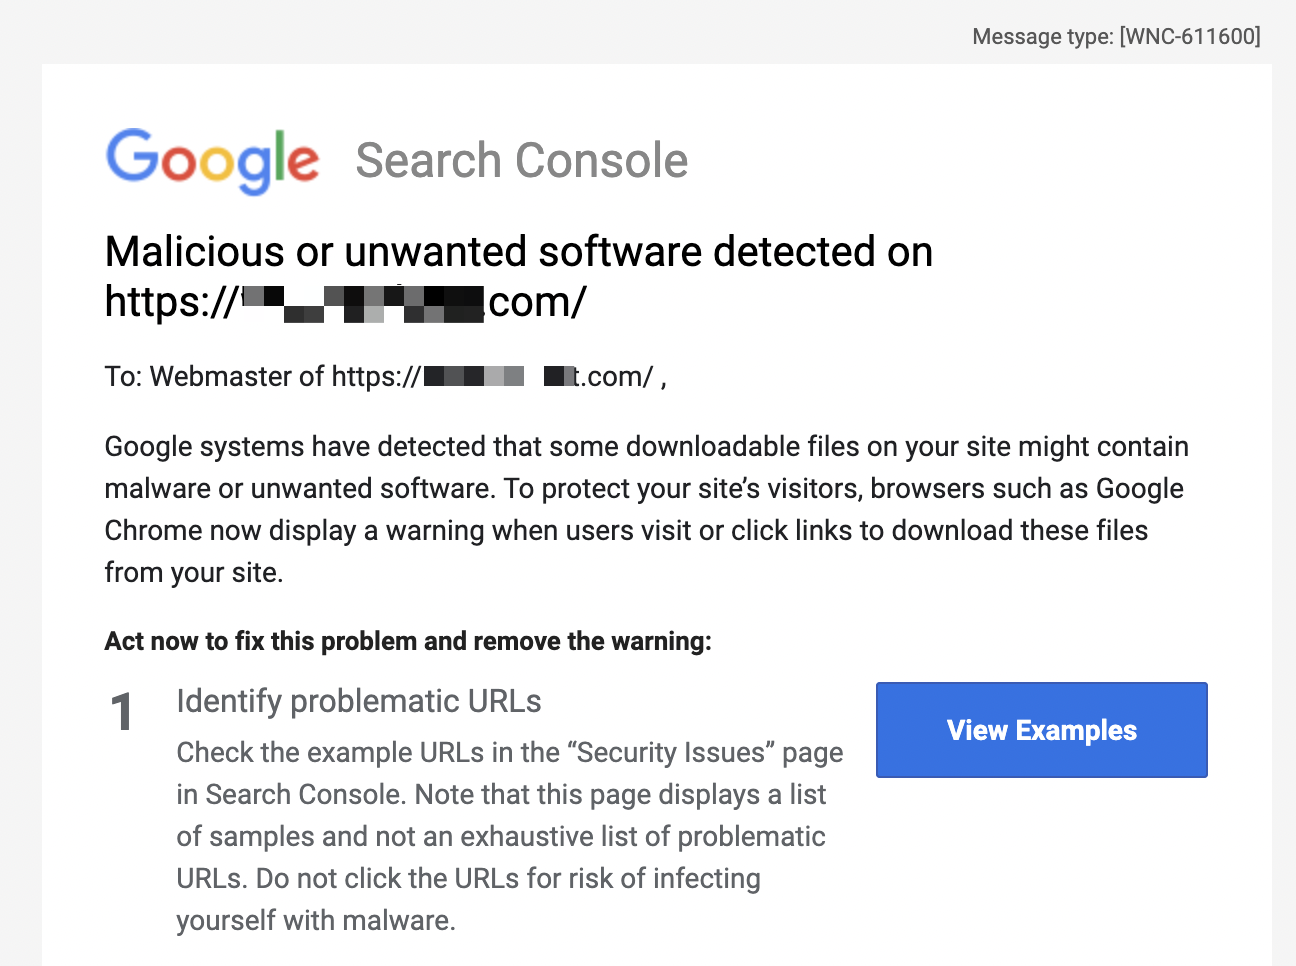This screenshot has width=1296, height=966.
Task: Click 'To: Webmaster of' greeting text
Action: [x=214, y=376]
